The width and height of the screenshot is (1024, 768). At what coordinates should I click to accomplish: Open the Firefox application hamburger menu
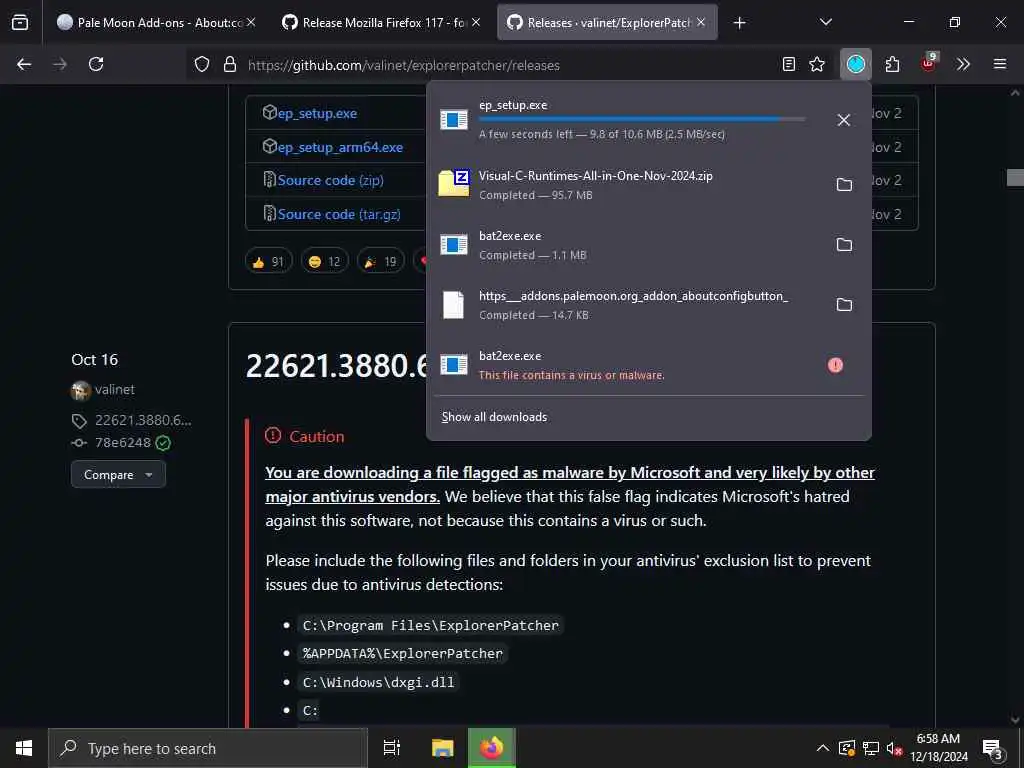1000,64
